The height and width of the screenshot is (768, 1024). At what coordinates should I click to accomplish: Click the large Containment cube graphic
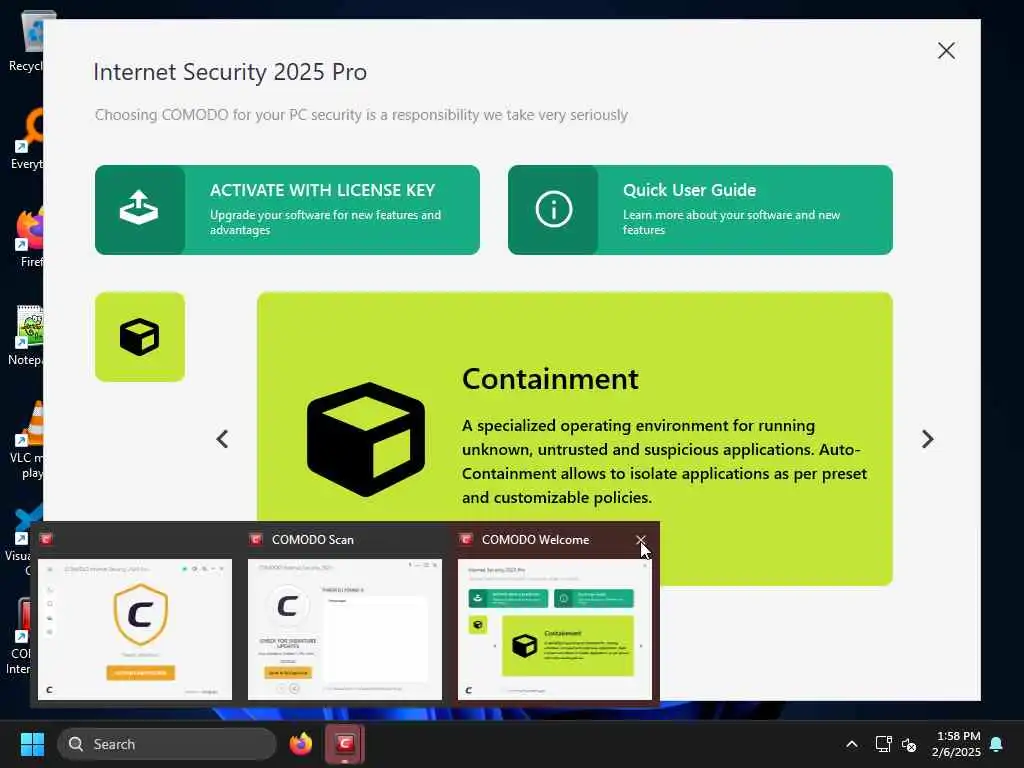tap(366, 440)
